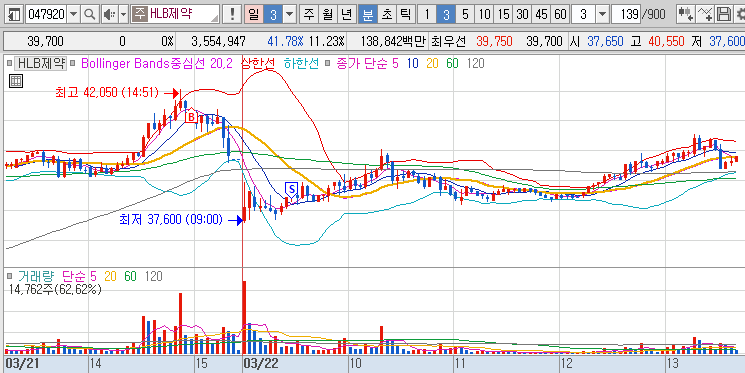
Task: Click highlighted 3 minute interval button
Action: click(x=446, y=14)
